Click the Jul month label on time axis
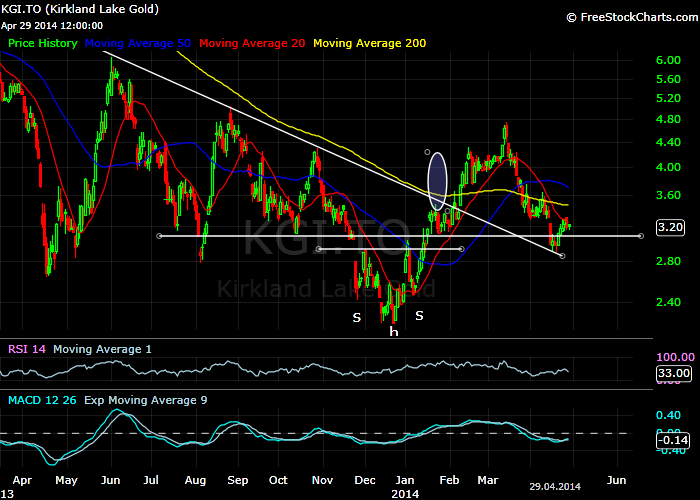 click(151, 480)
